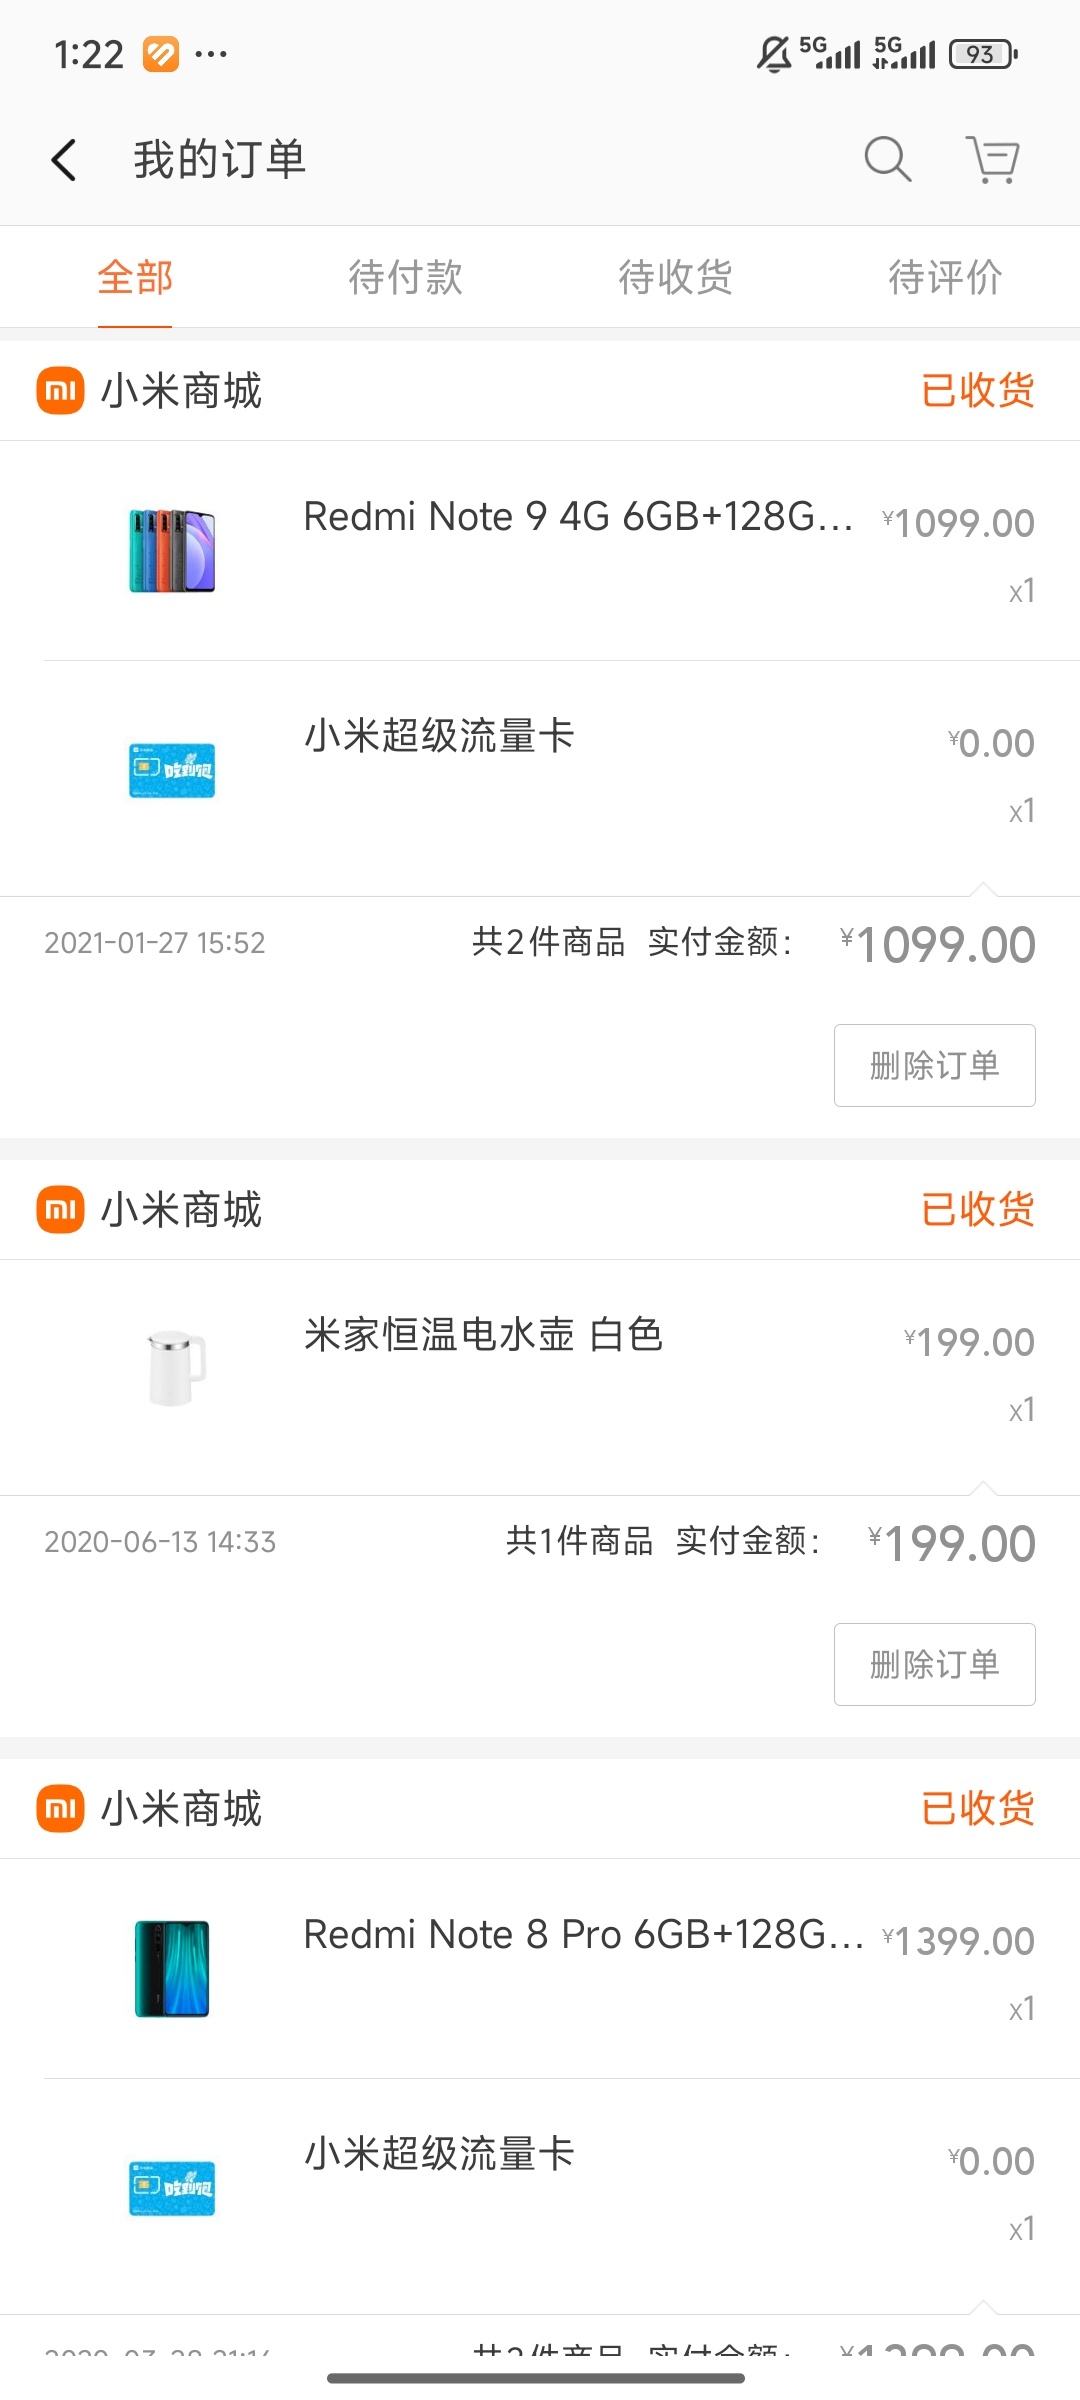The width and height of the screenshot is (1080, 2400).
Task: Open the order search icon
Action: click(887, 159)
